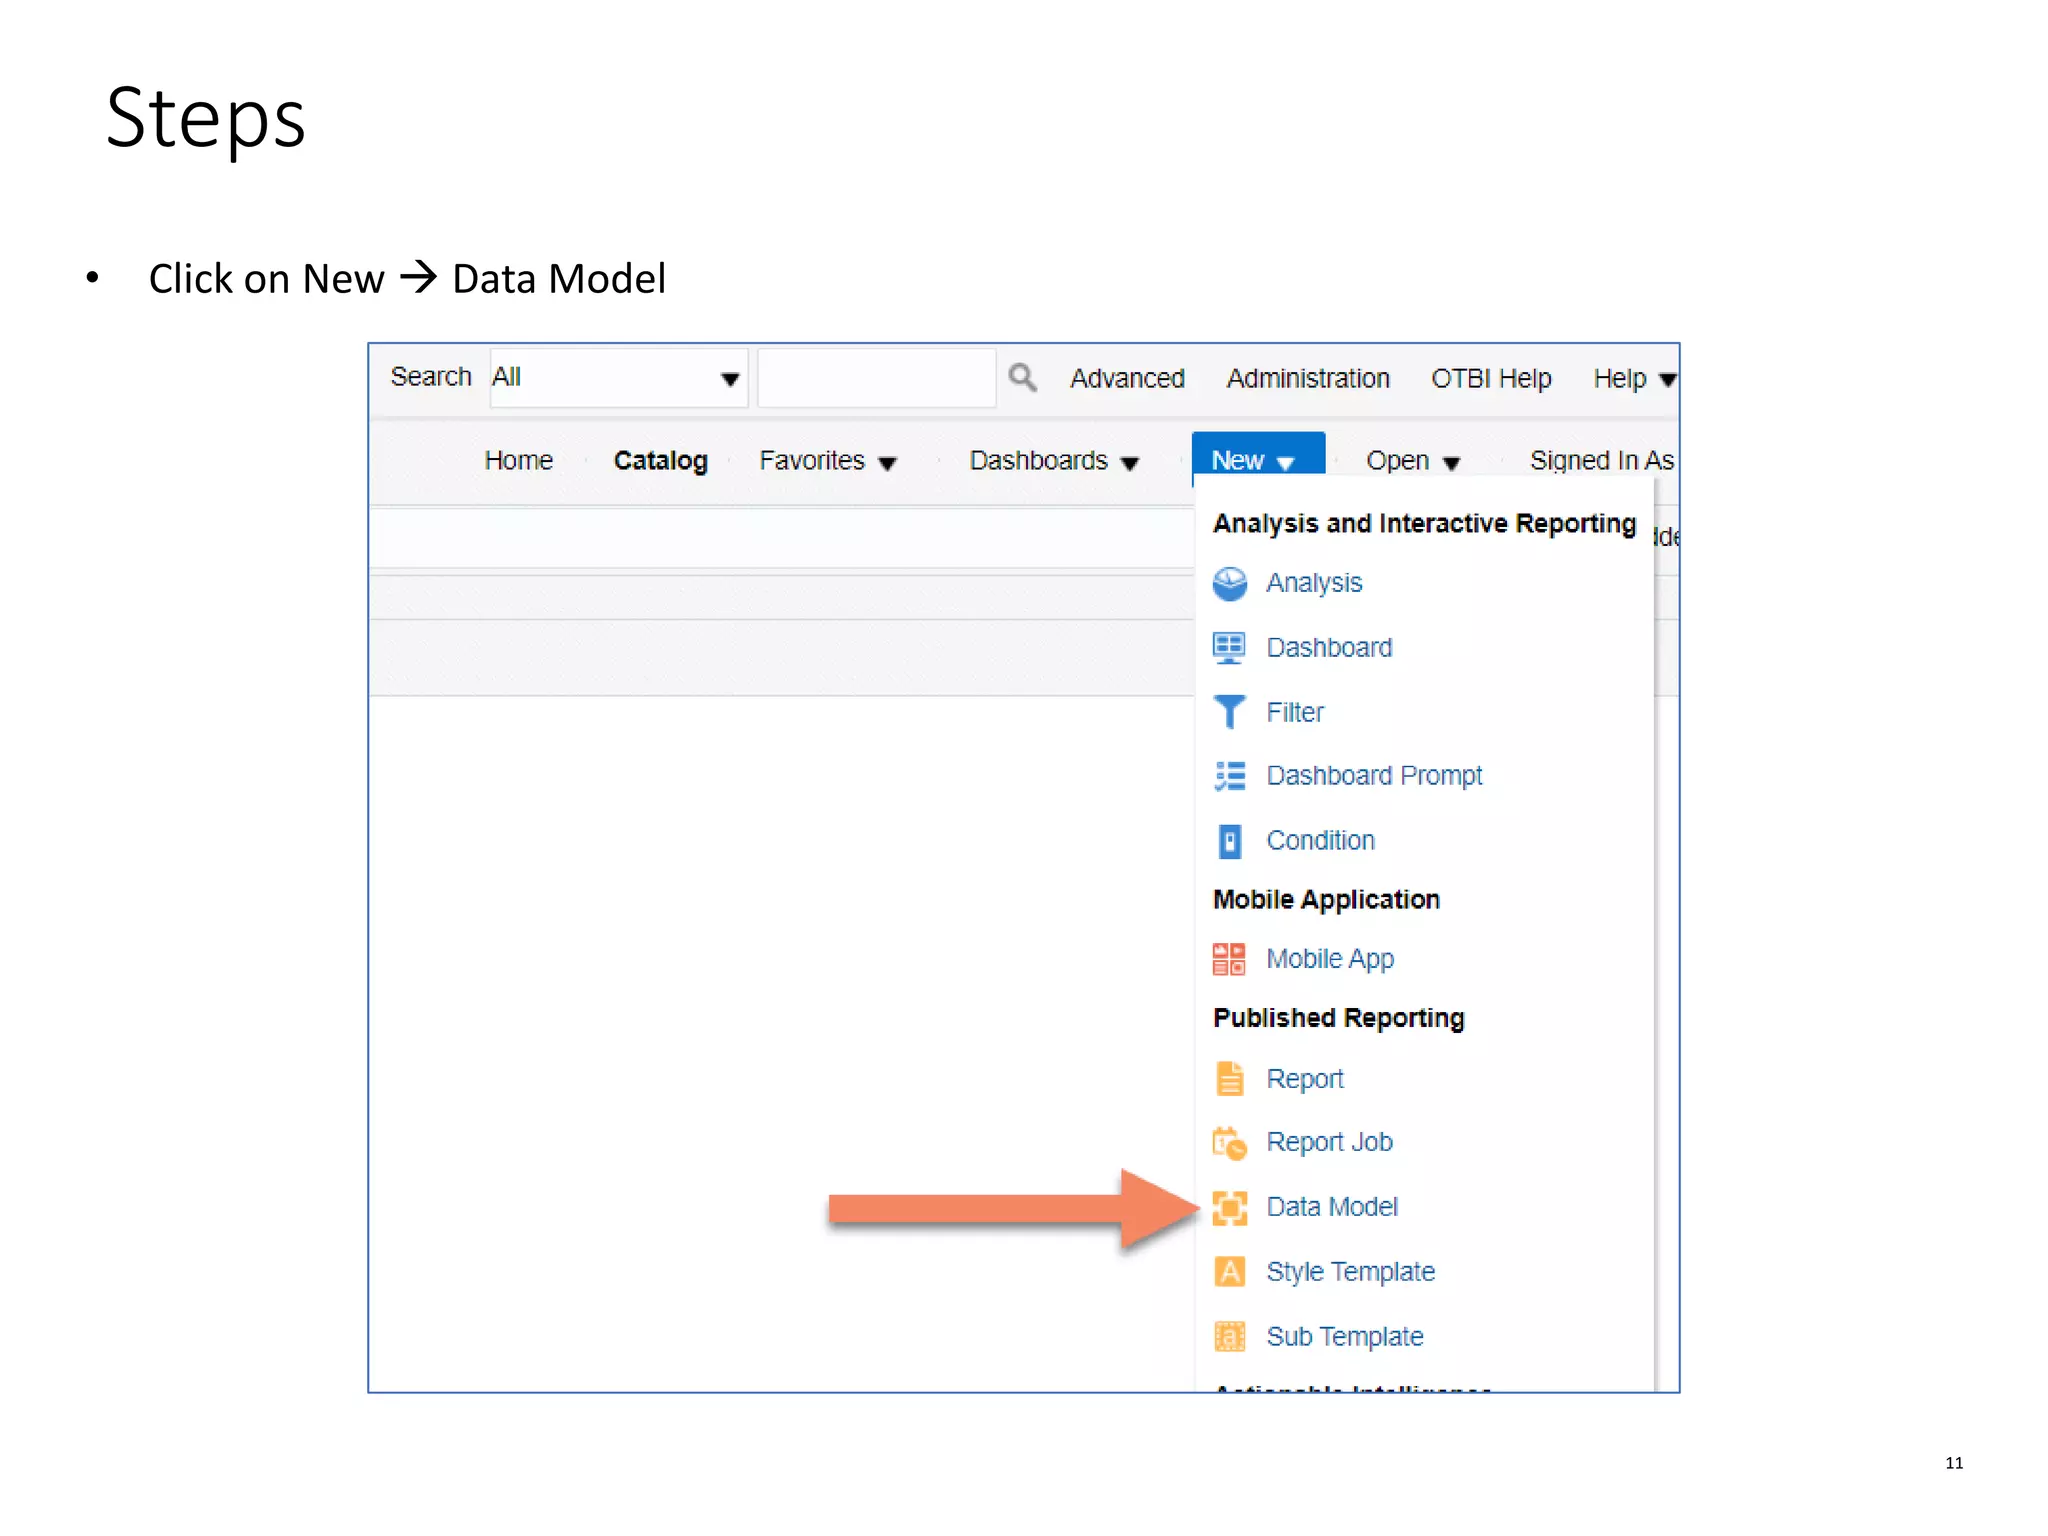Click the Dashboard Prompt list icon
2048x1536 pixels.
(x=1229, y=776)
